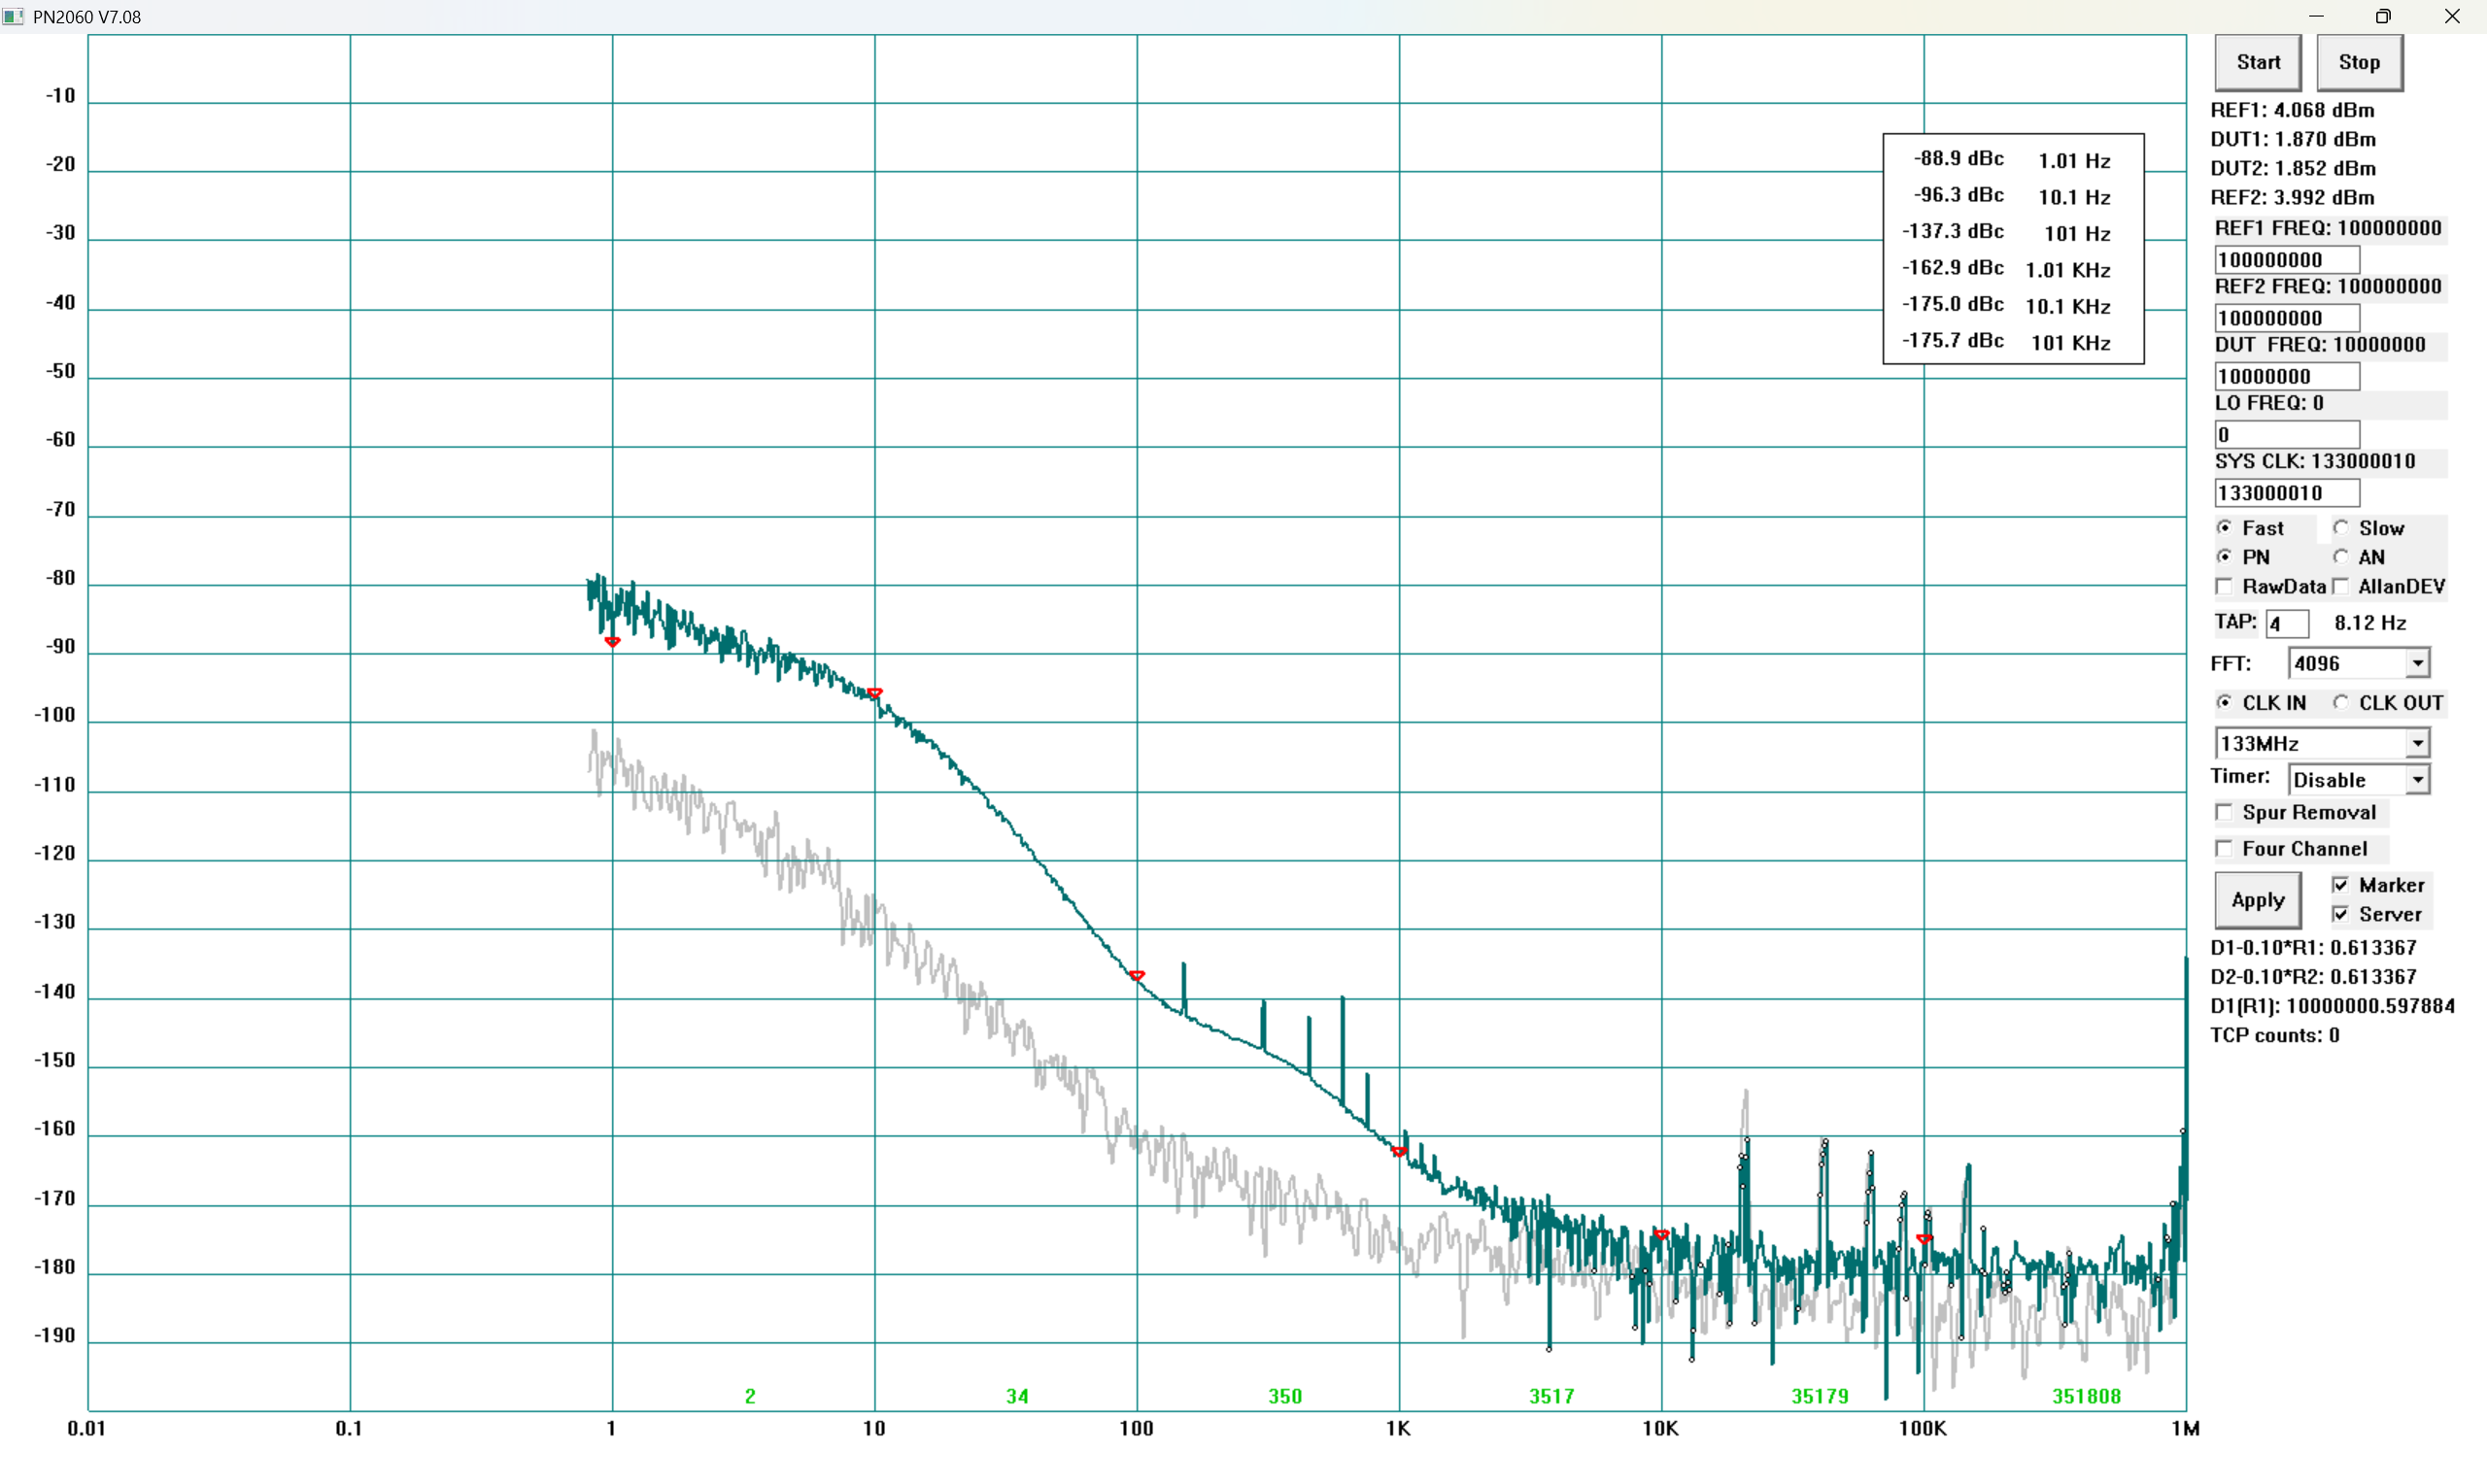Click the red marker at 1K
2487x1484 pixels.
tap(1399, 1152)
